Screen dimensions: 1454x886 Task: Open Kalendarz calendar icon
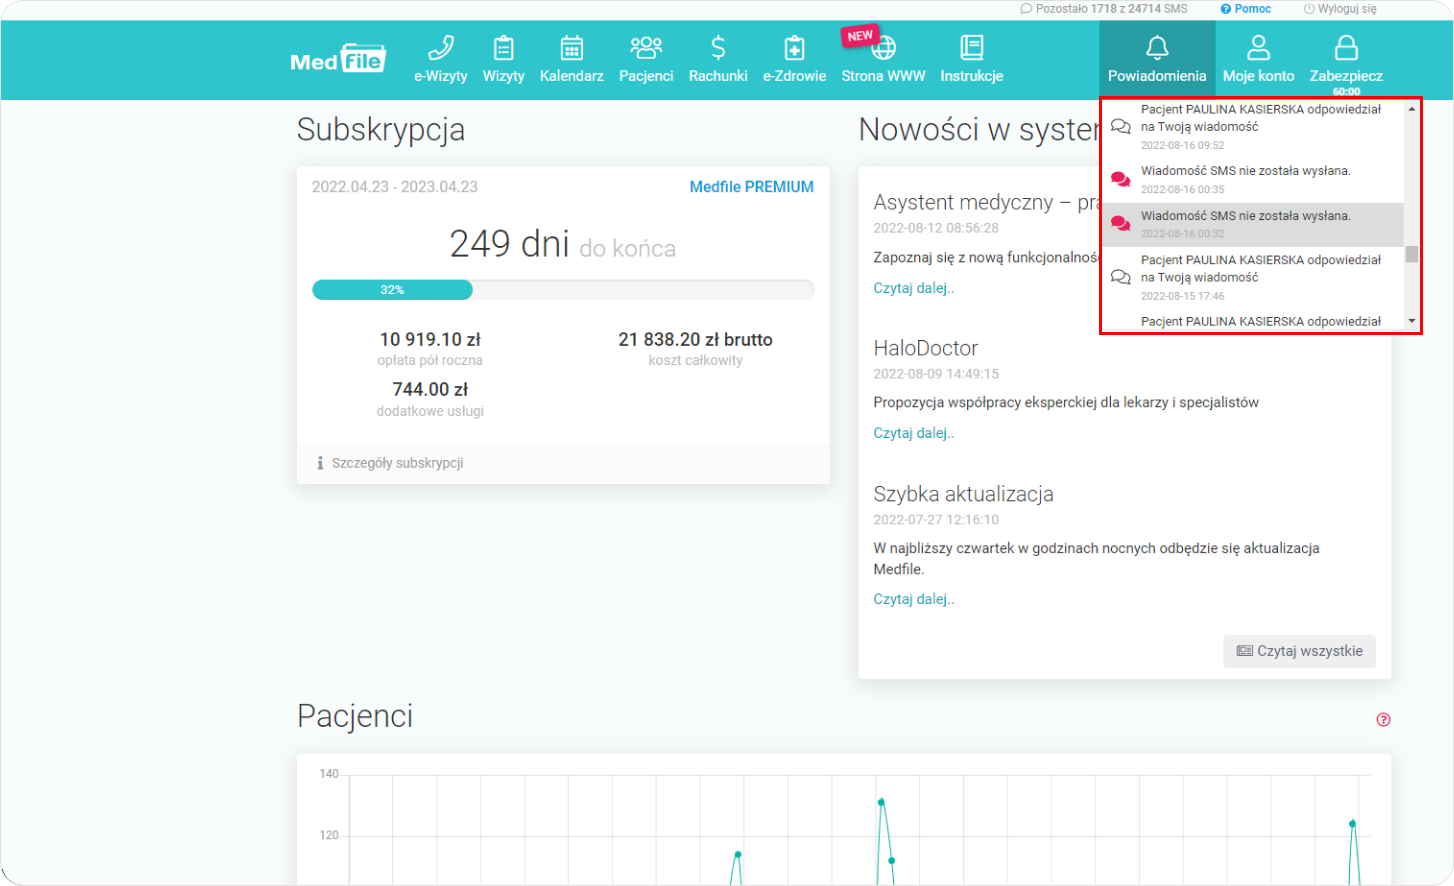(x=571, y=47)
